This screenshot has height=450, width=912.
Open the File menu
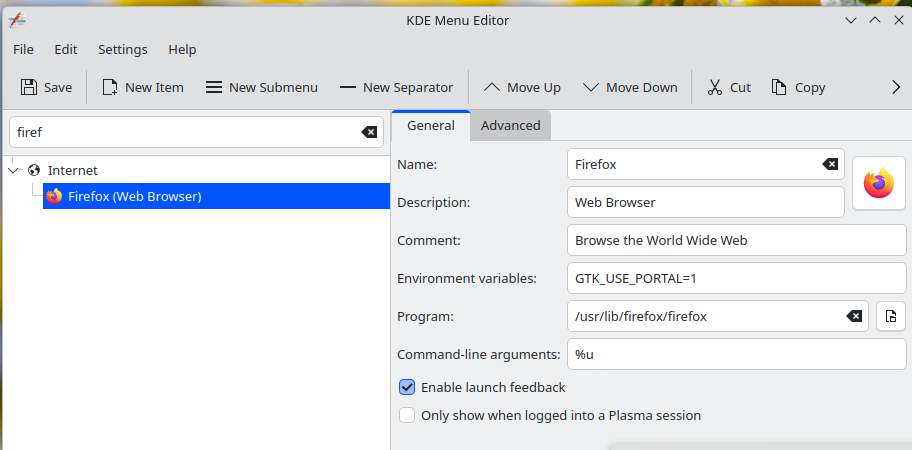coord(23,49)
